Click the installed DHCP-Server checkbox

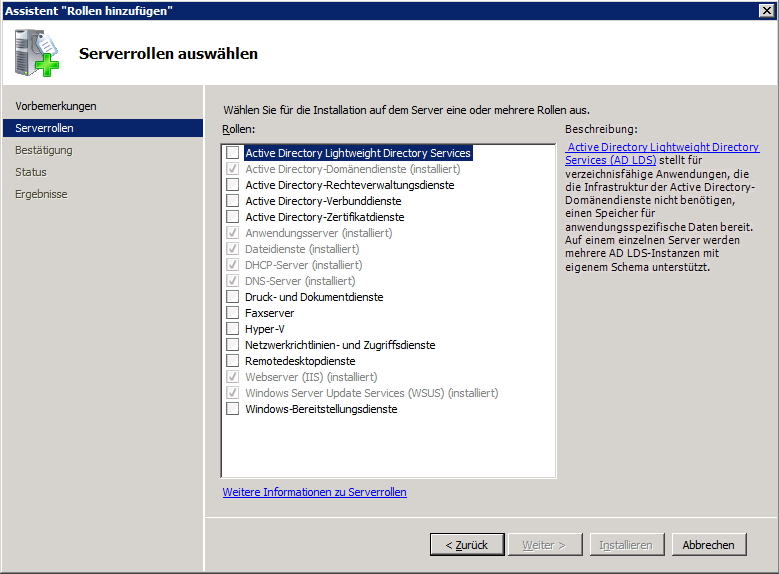tap(233, 265)
